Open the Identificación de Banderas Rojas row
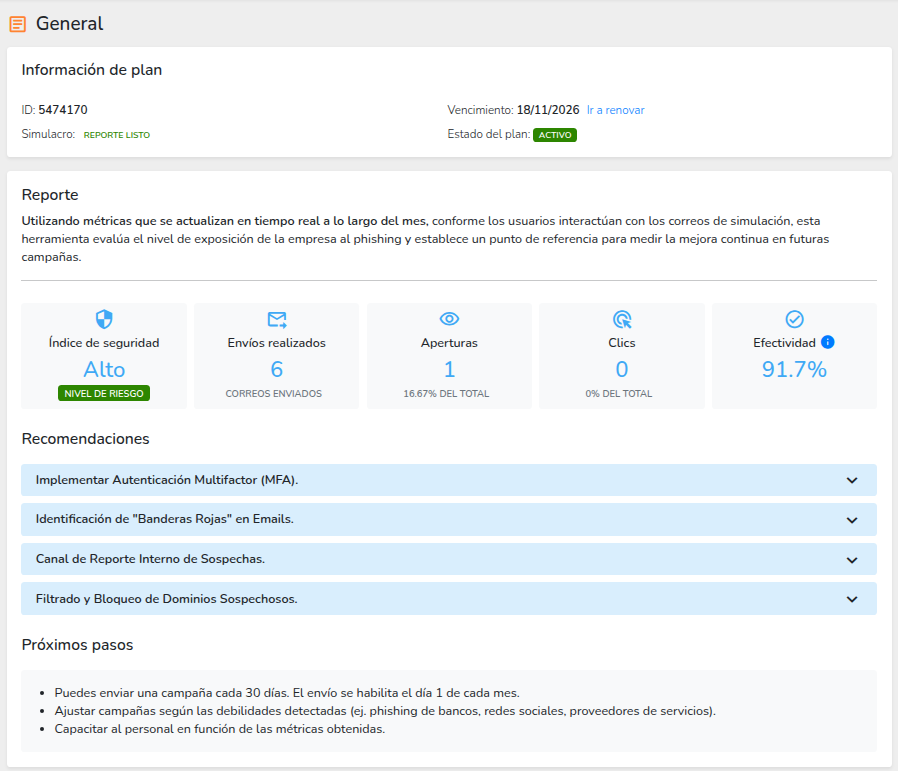 164,520
